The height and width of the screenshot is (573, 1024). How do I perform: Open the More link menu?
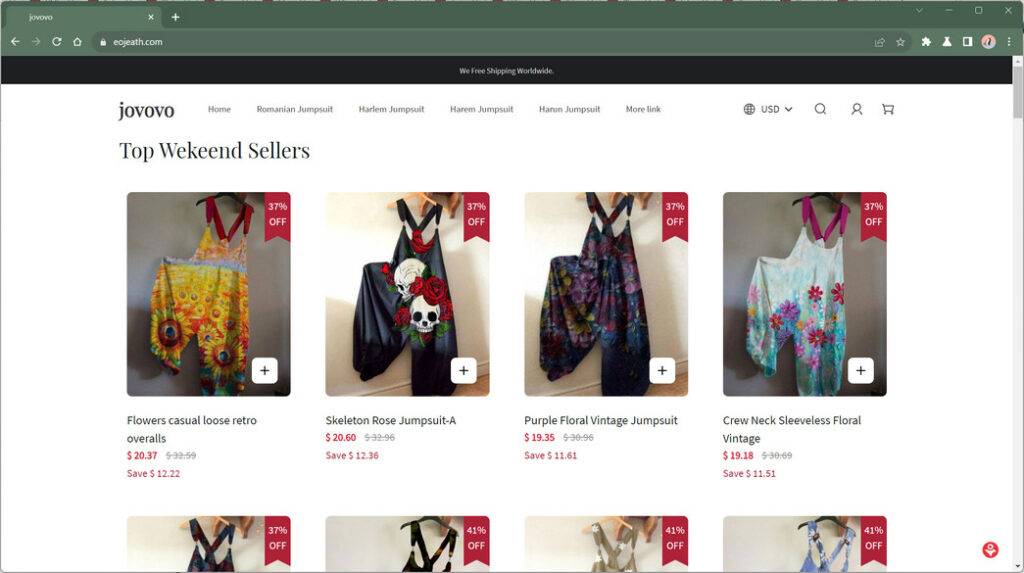[643, 109]
